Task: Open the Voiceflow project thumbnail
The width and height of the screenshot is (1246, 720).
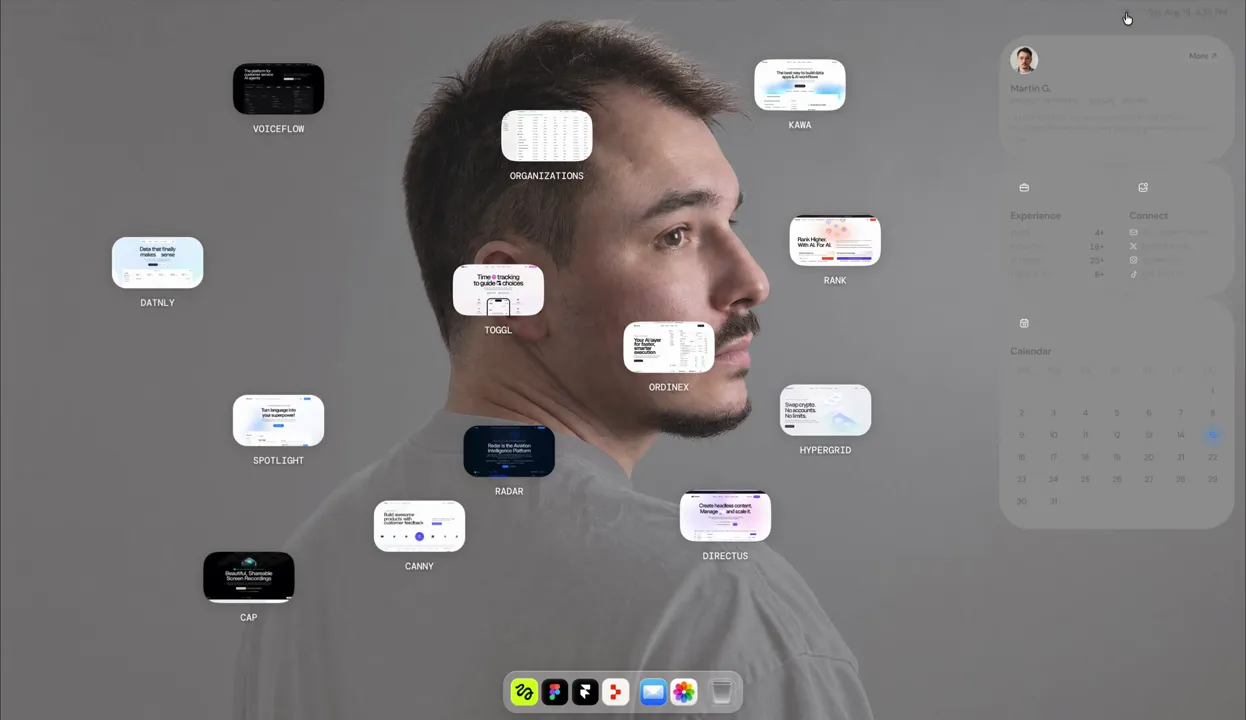Action: click(278, 89)
